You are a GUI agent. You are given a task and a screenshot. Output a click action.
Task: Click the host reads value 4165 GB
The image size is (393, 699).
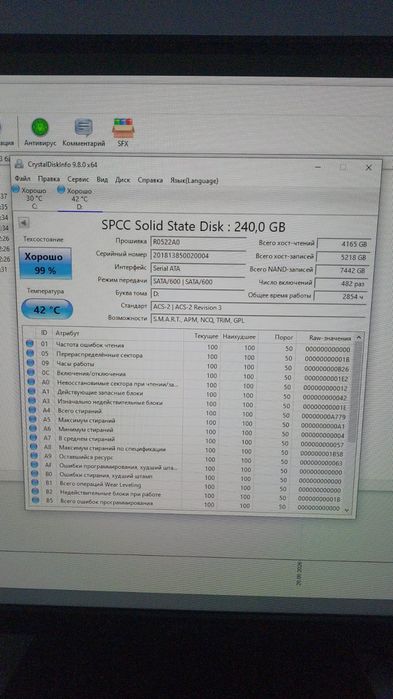coord(344,244)
